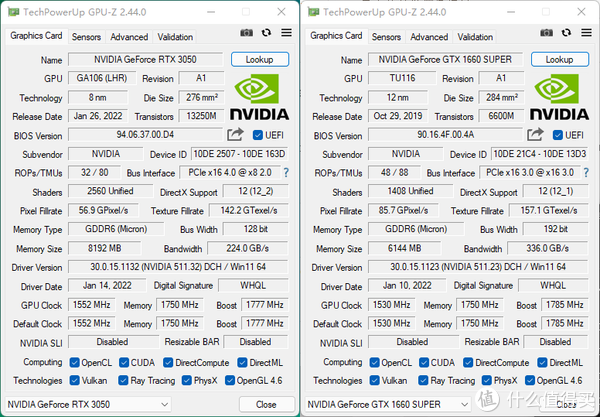The width and height of the screenshot is (600, 417).
Task: Open GPU selector dropdown showing GTX 1660 SUPER
Action: pos(388,404)
